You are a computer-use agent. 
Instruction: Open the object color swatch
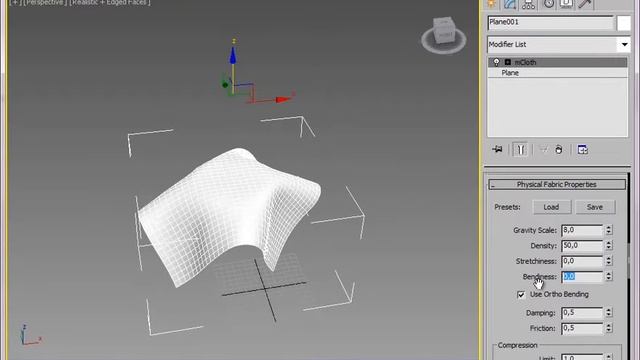(624, 23)
